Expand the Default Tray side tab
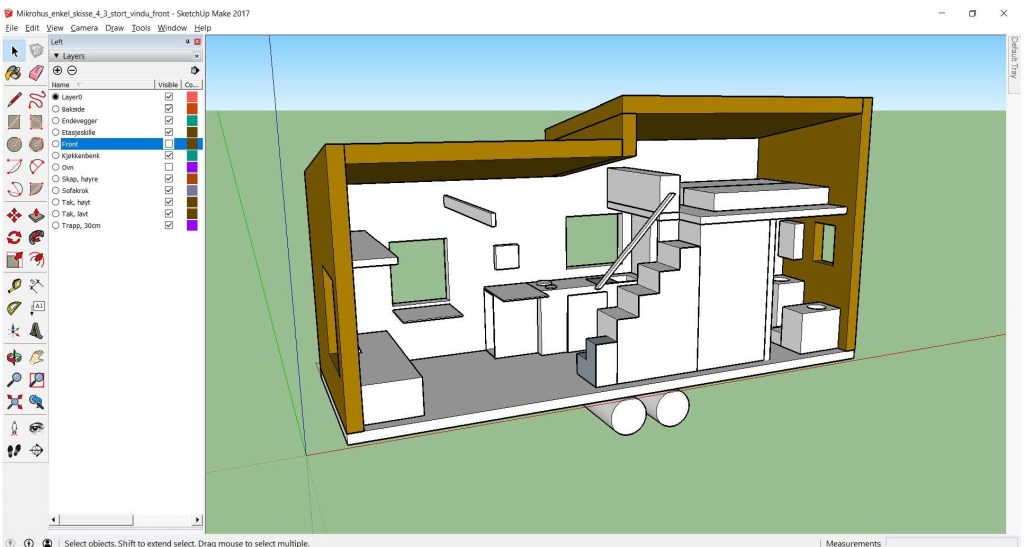Viewport: 1024px width, 547px height. click(x=1013, y=58)
